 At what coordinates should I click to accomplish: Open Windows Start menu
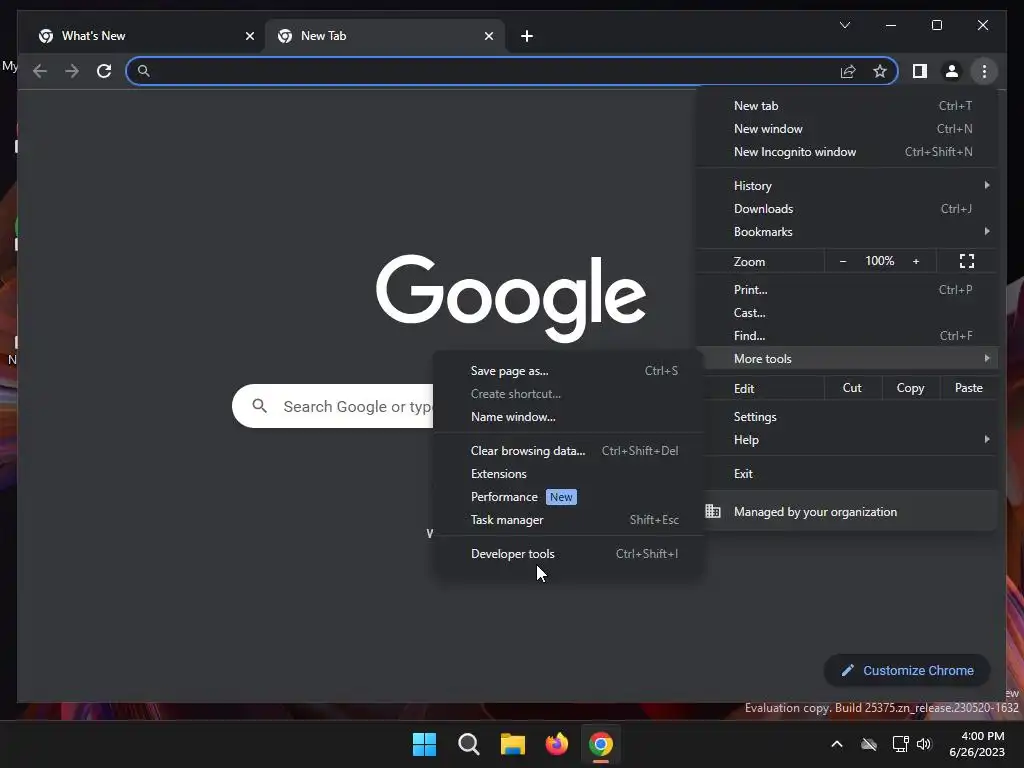[424, 744]
